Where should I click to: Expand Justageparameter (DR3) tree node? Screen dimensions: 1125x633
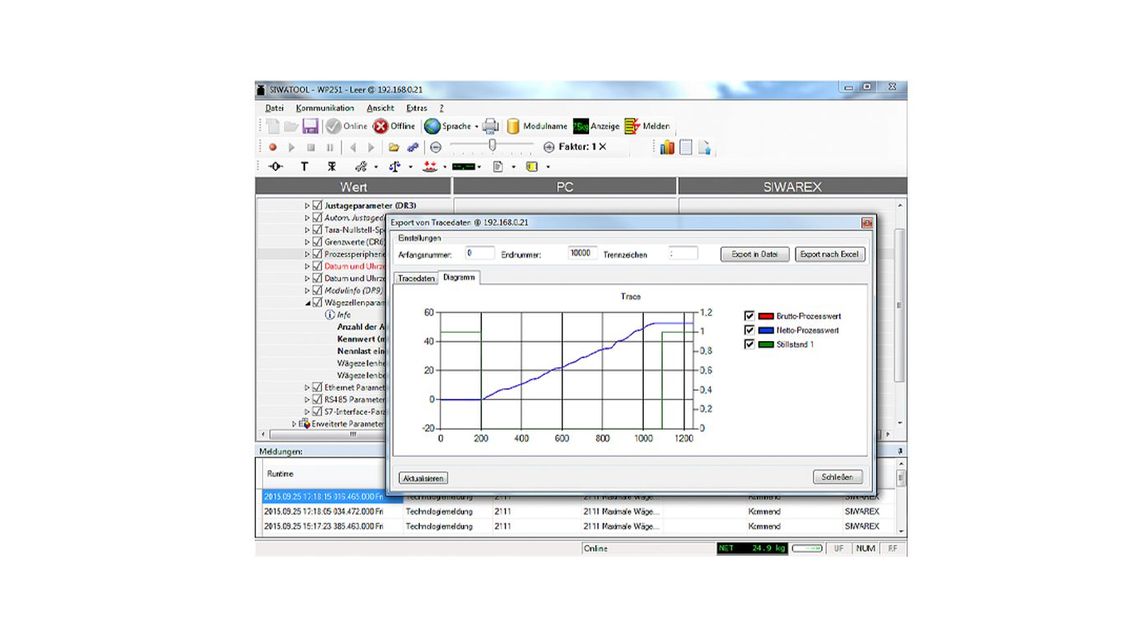(307, 205)
